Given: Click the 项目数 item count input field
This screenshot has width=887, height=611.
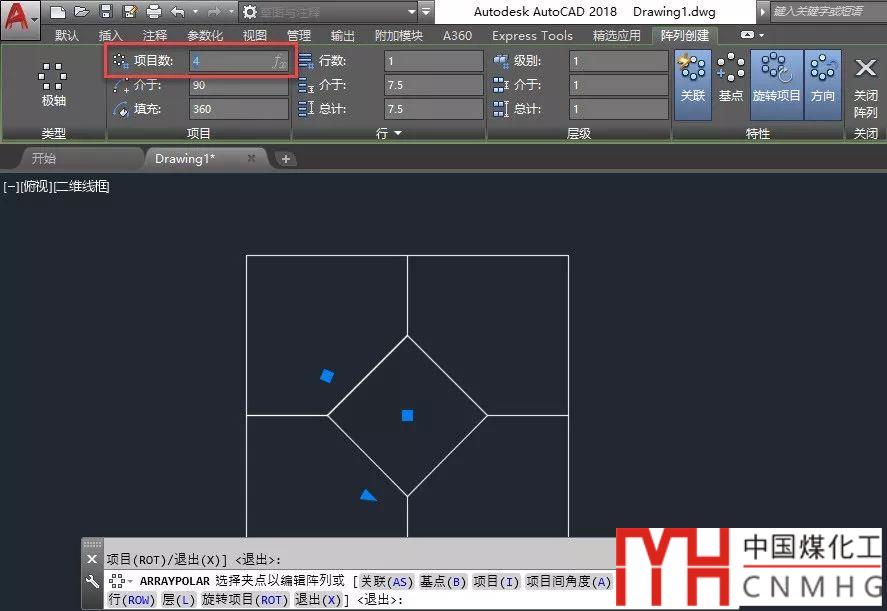Looking at the screenshot, I should point(230,61).
